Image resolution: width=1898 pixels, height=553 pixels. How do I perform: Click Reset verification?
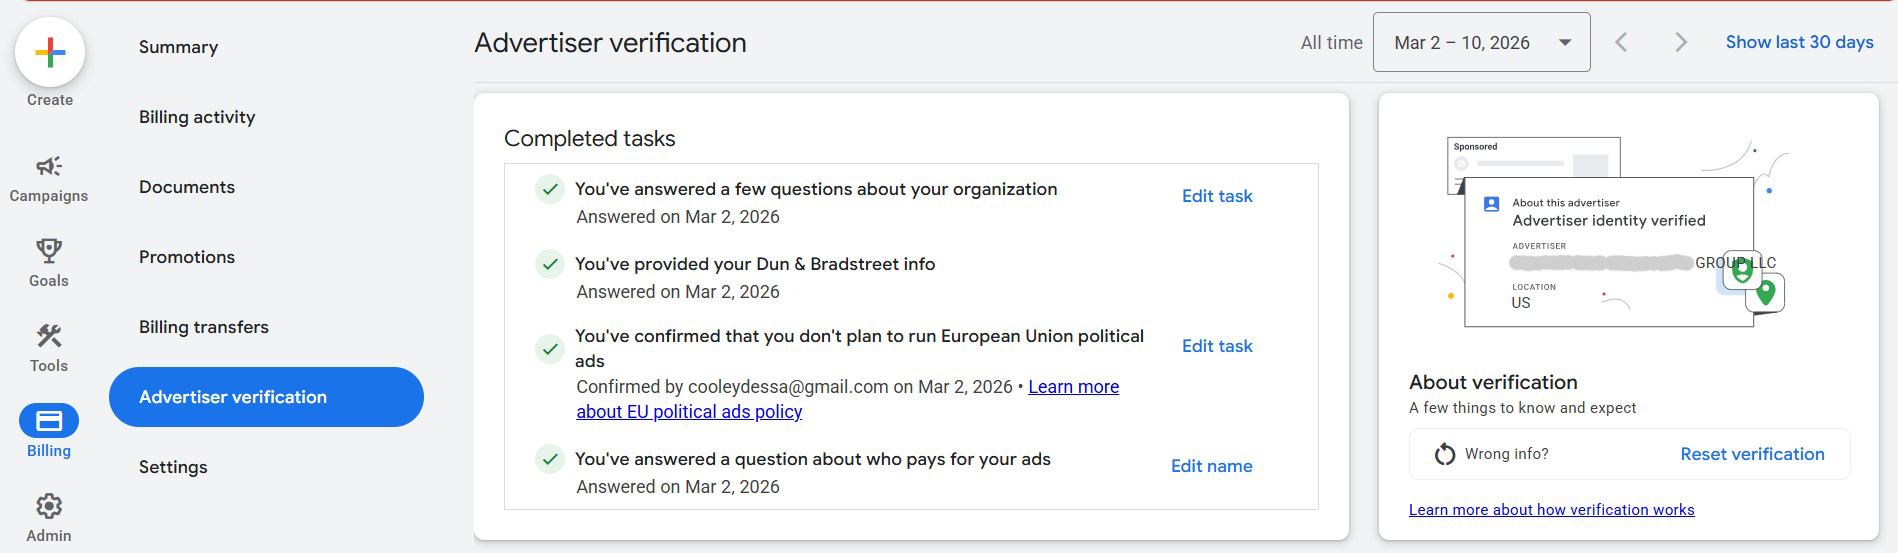click(1752, 454)
